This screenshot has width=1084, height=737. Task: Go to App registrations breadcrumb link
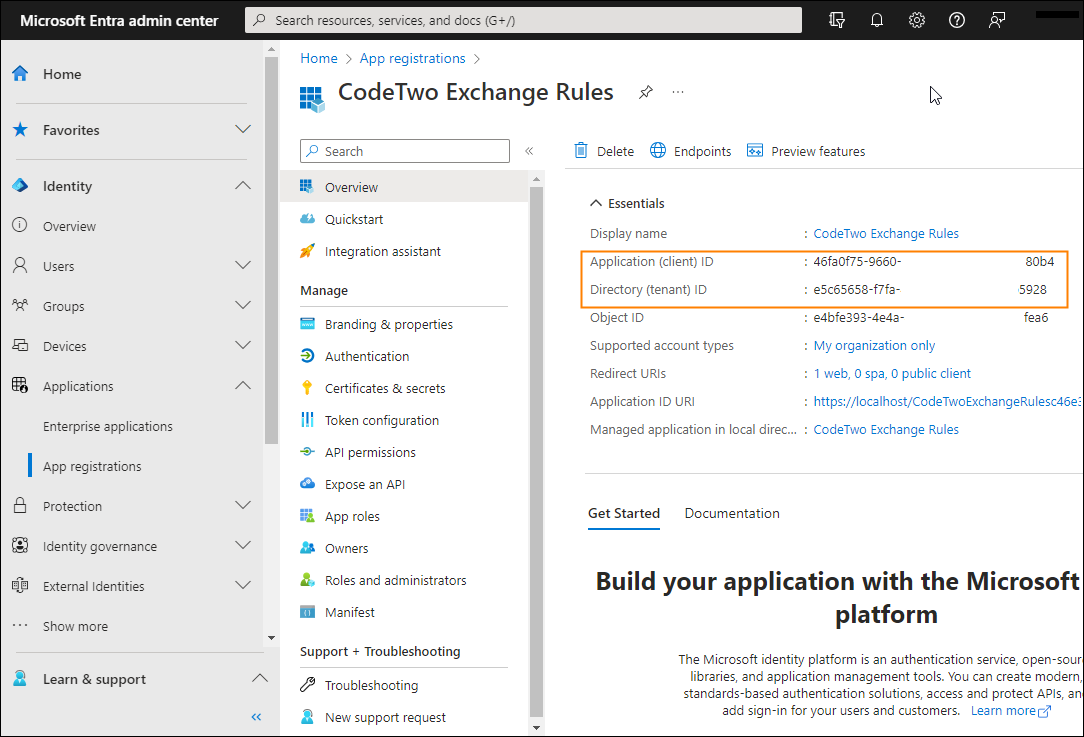point(413,59)
